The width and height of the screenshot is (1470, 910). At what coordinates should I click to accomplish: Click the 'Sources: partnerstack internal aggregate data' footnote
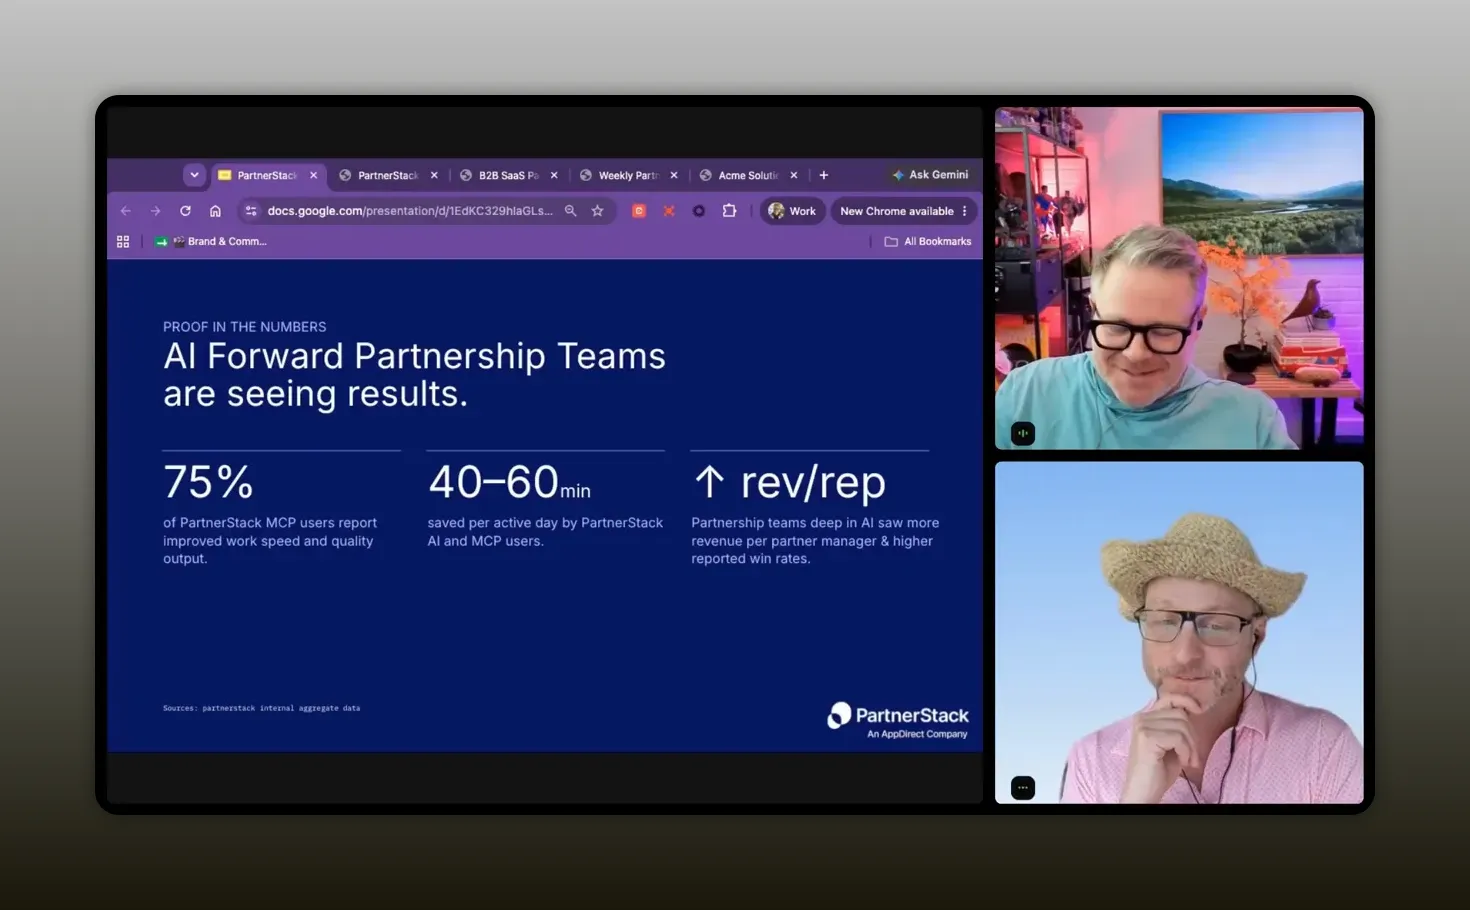(262, 708)
